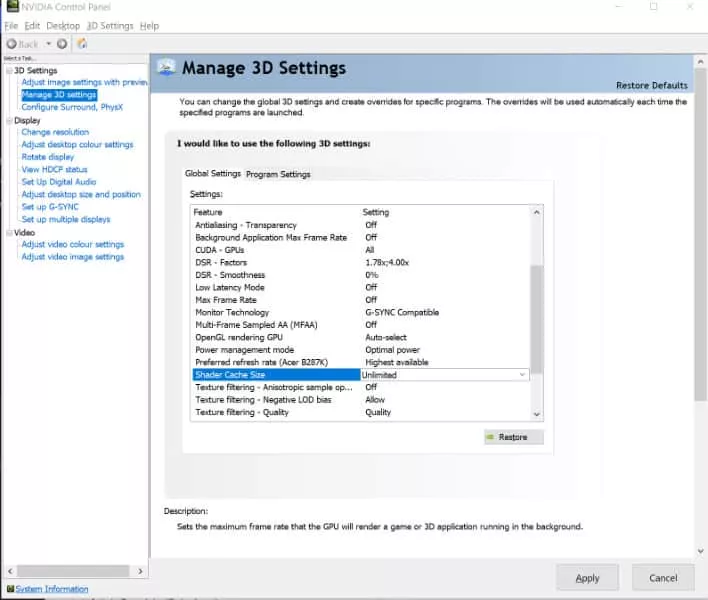
Task: Click the Home icon in toolbar
Action: coord(82,44)
